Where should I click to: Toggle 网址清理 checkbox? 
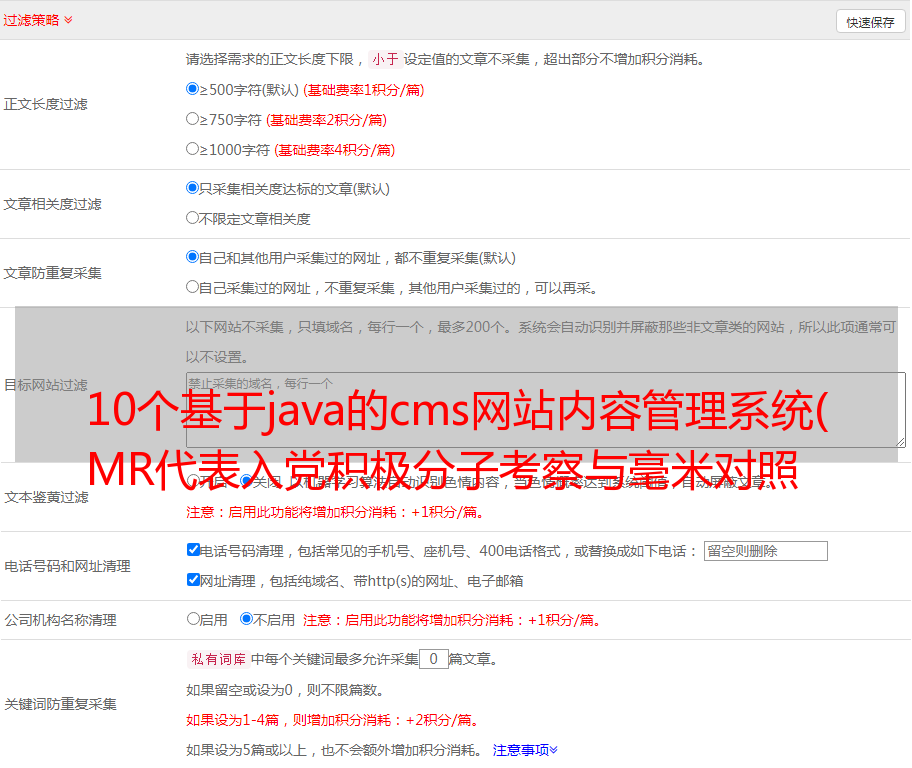click(194, 579)
